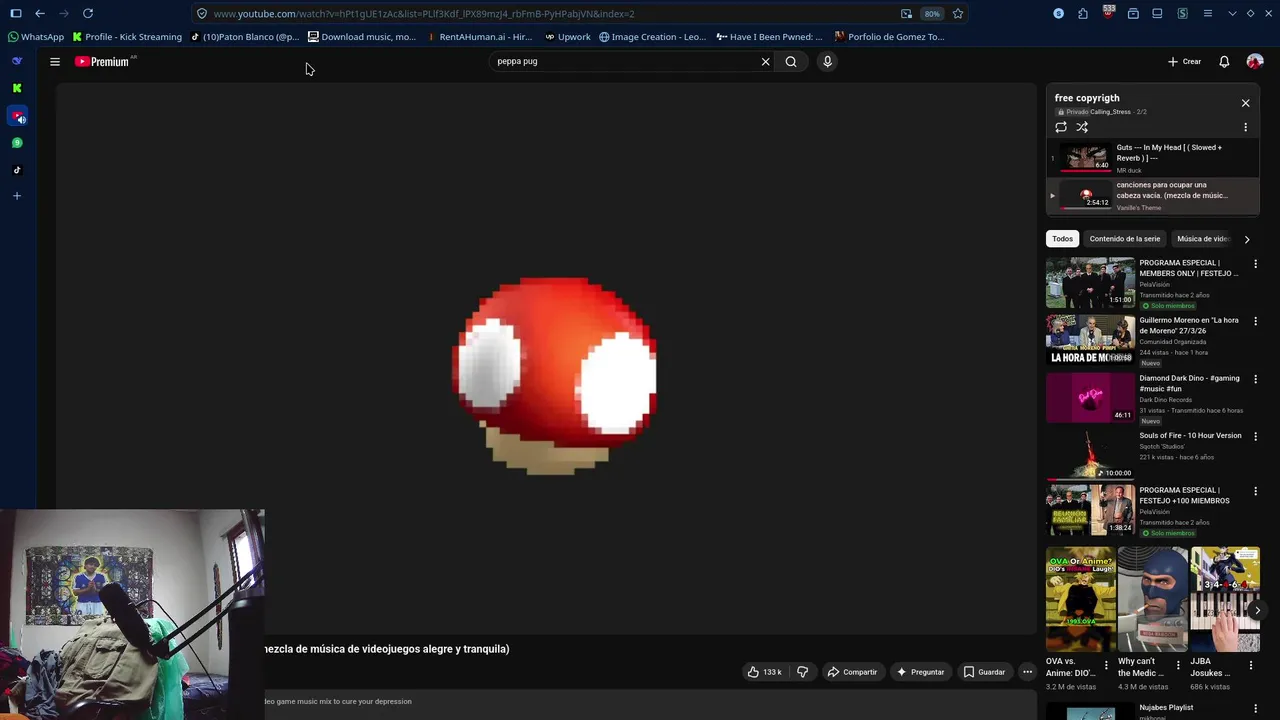Image resolution: width=1280 pixels, height=720 pixels.
Task: Reload the current page
Action: pos(88,13)
